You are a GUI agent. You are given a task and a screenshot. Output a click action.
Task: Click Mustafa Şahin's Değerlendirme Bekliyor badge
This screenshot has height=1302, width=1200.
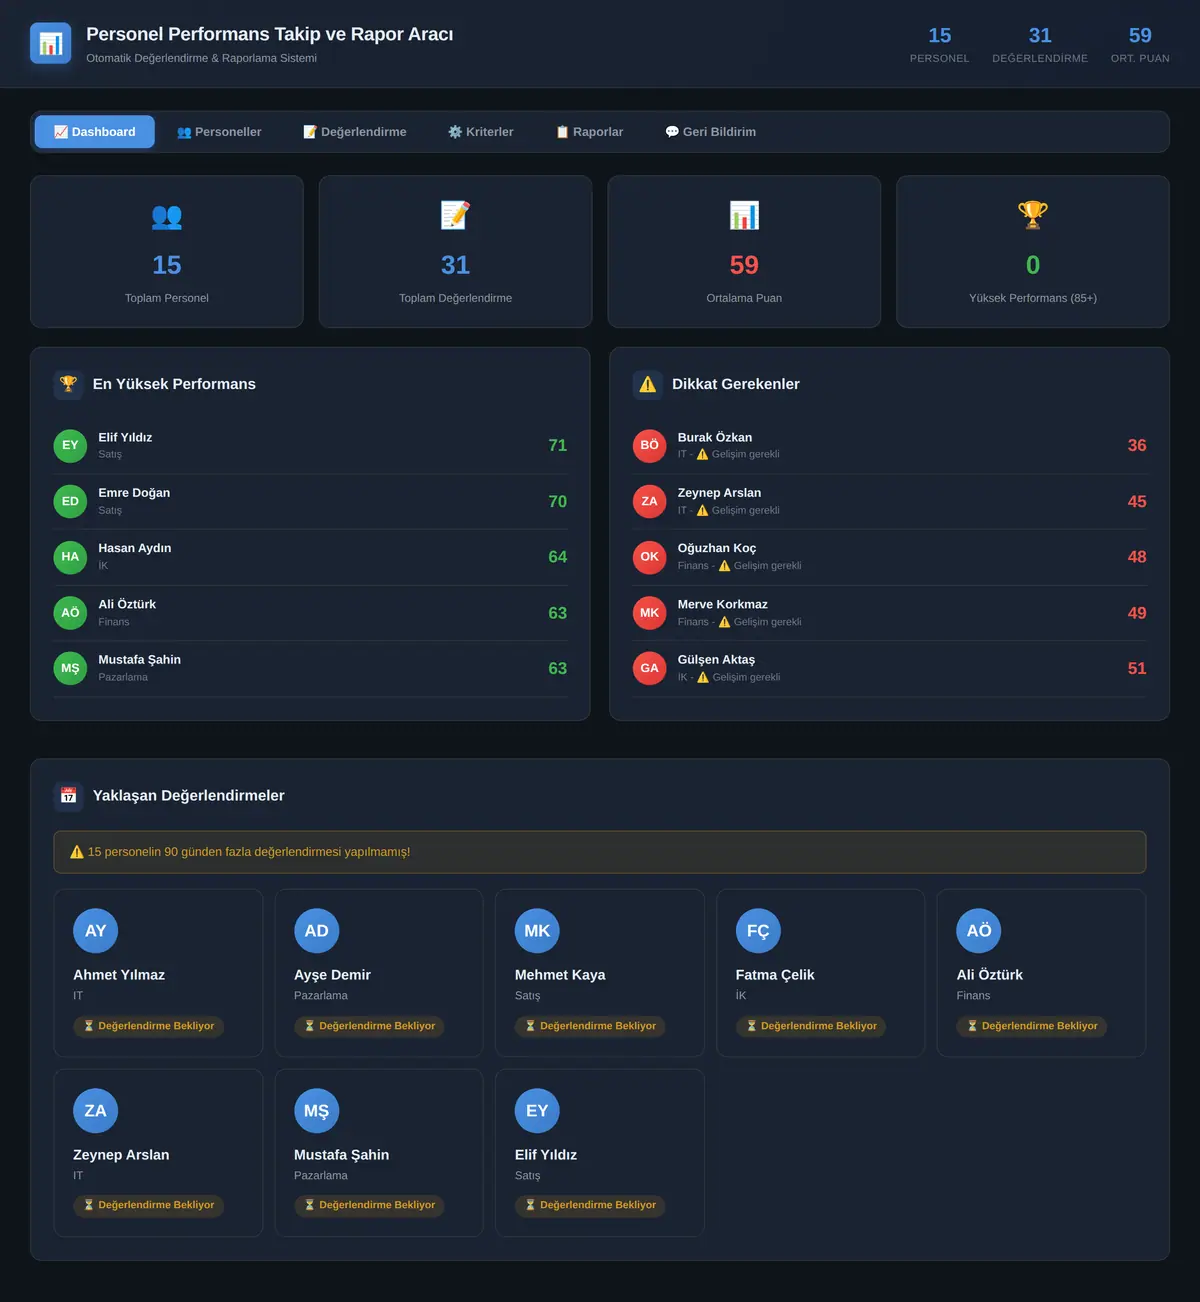(369, 1205)
